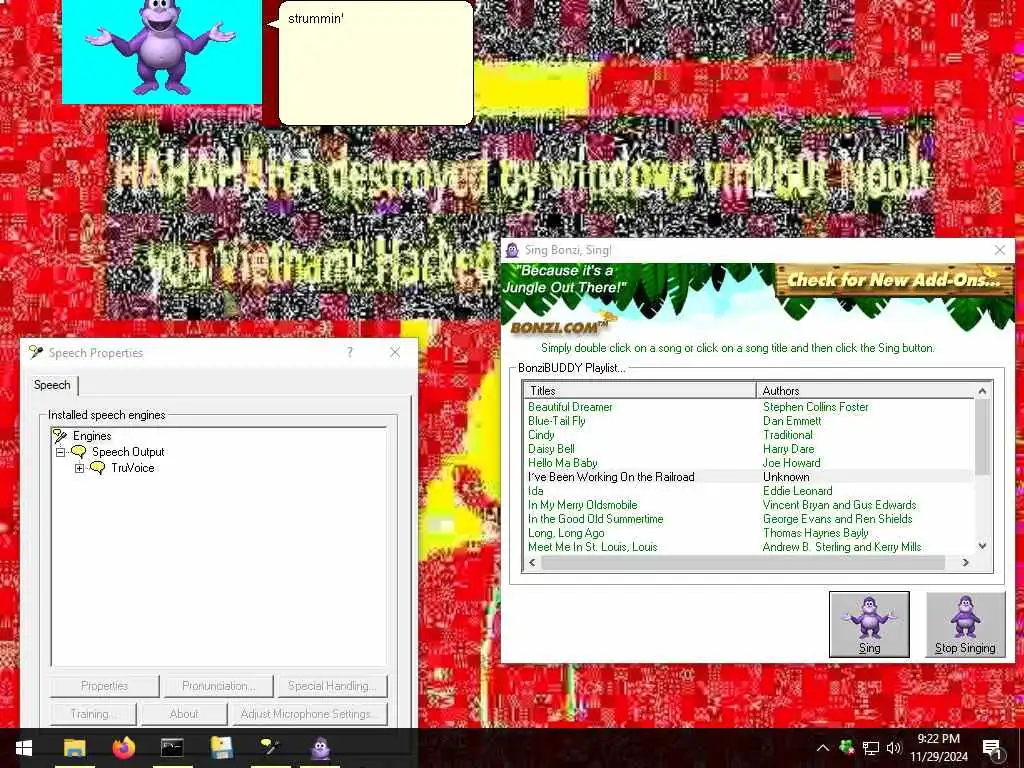
Task: Select TruVoice tree item
Action: pyautogui.click(x=133, y=468)
